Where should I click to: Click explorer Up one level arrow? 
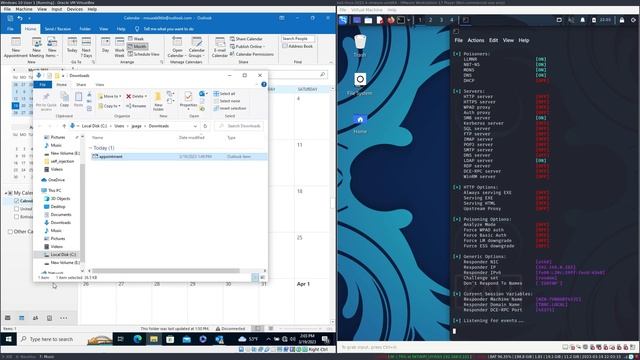(64, 126)
